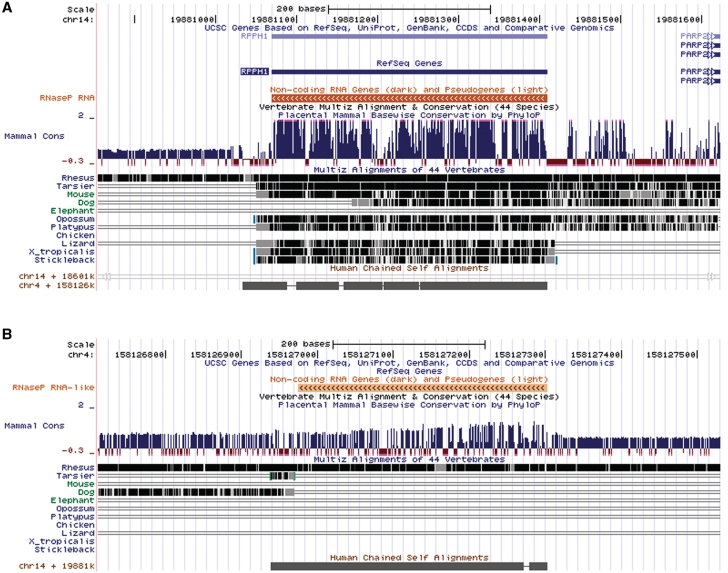The image size is (728, 573).
Task: Open 'UCSC Genes Based on RefSeq' title in panel A
Action: tap(409, 28)
